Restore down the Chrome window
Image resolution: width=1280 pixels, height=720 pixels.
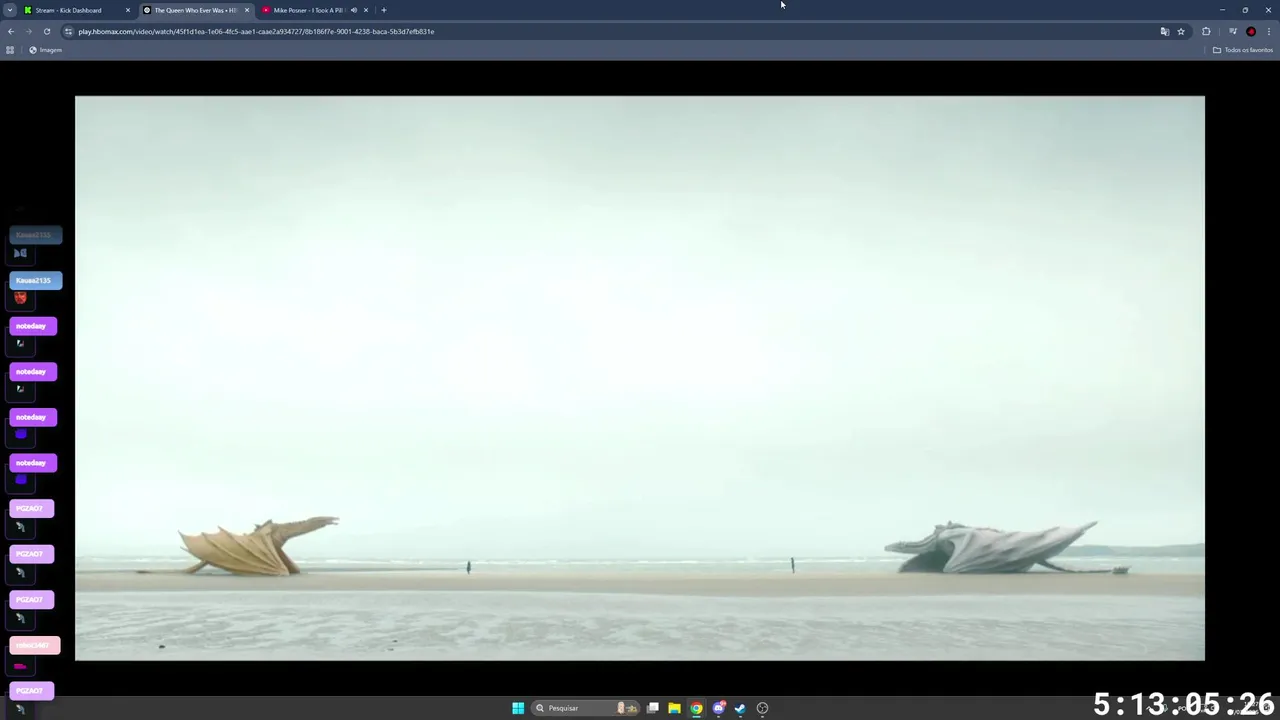click(1245, 10)
